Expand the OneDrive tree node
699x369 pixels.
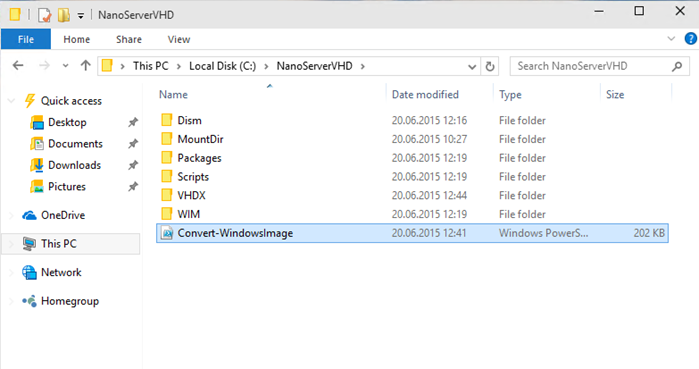11,215
